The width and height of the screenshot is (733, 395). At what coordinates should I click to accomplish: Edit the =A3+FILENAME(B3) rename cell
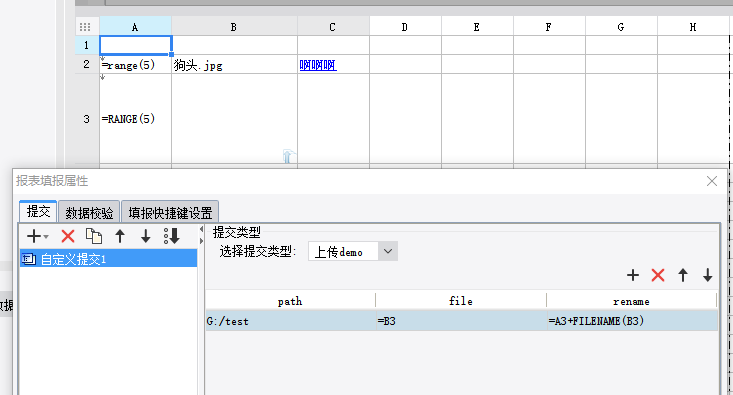[632, 321]
